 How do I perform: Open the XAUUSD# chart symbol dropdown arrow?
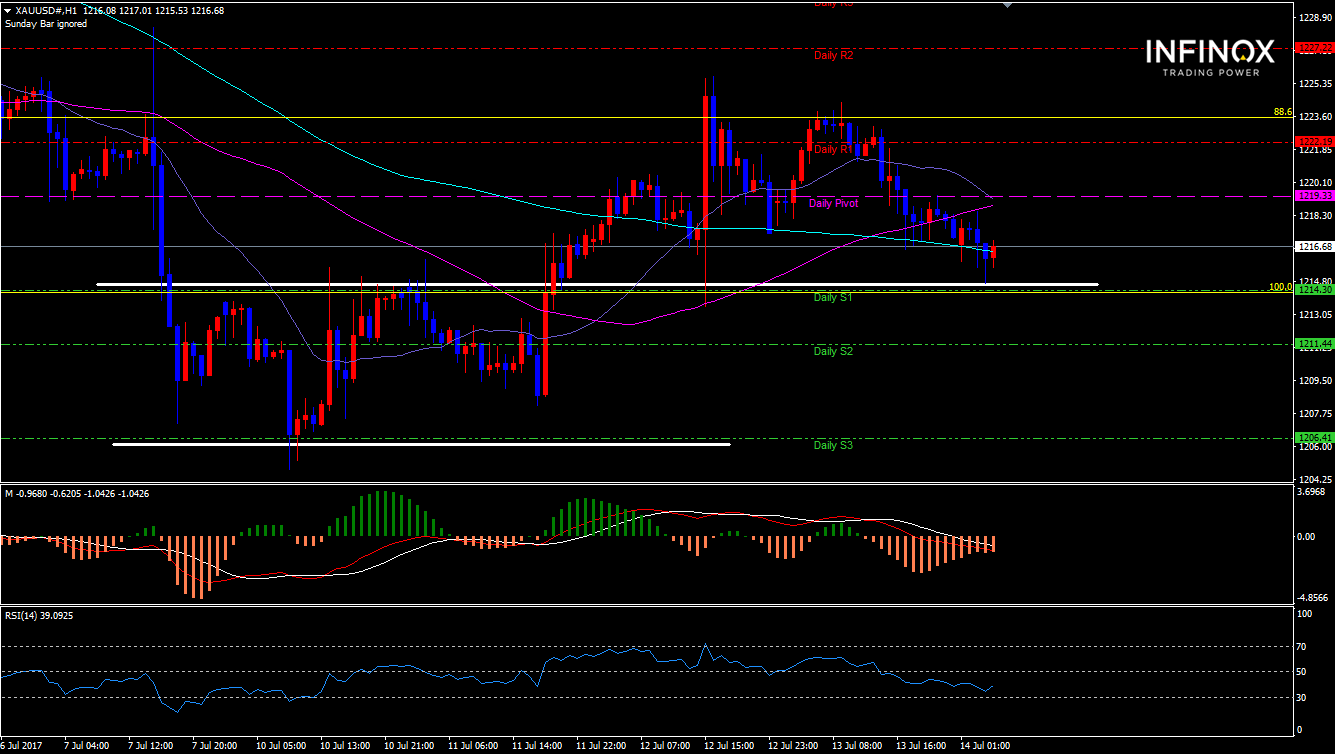point(7,11)
